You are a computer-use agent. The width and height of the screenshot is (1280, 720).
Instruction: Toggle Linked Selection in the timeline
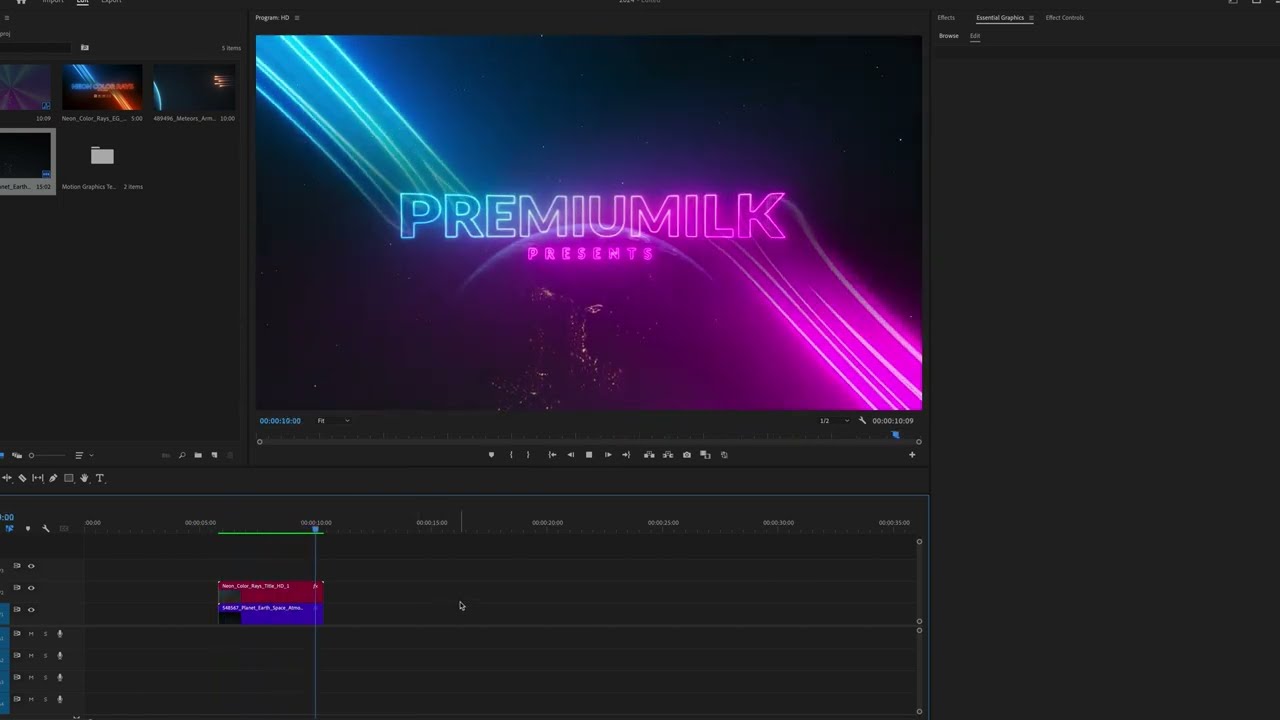(9, 528)
